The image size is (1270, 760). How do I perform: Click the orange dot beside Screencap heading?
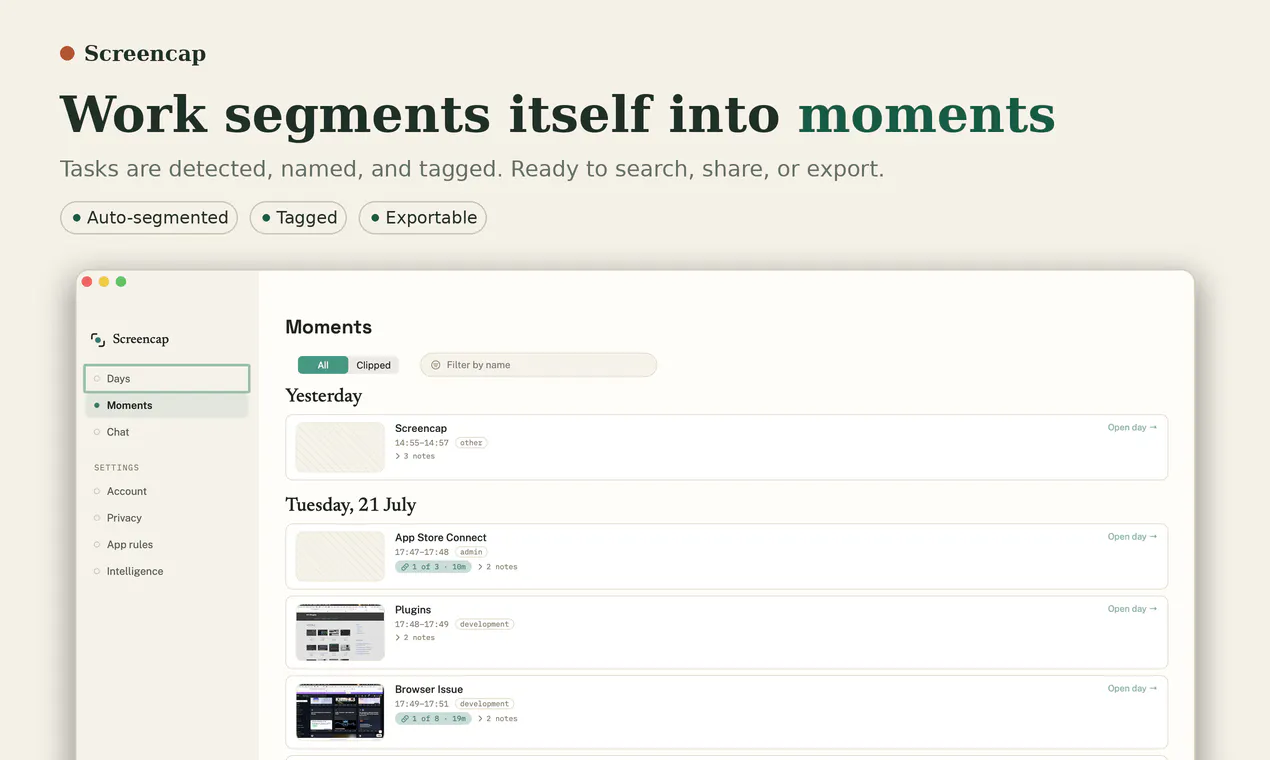point(67,53)
